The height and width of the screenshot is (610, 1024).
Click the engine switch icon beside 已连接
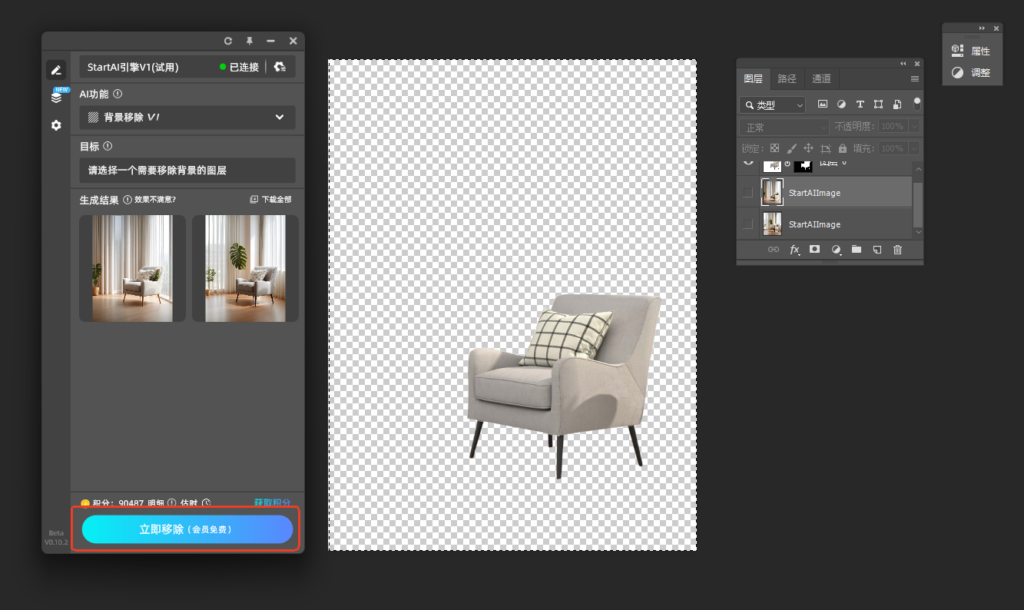pos(280,67)
